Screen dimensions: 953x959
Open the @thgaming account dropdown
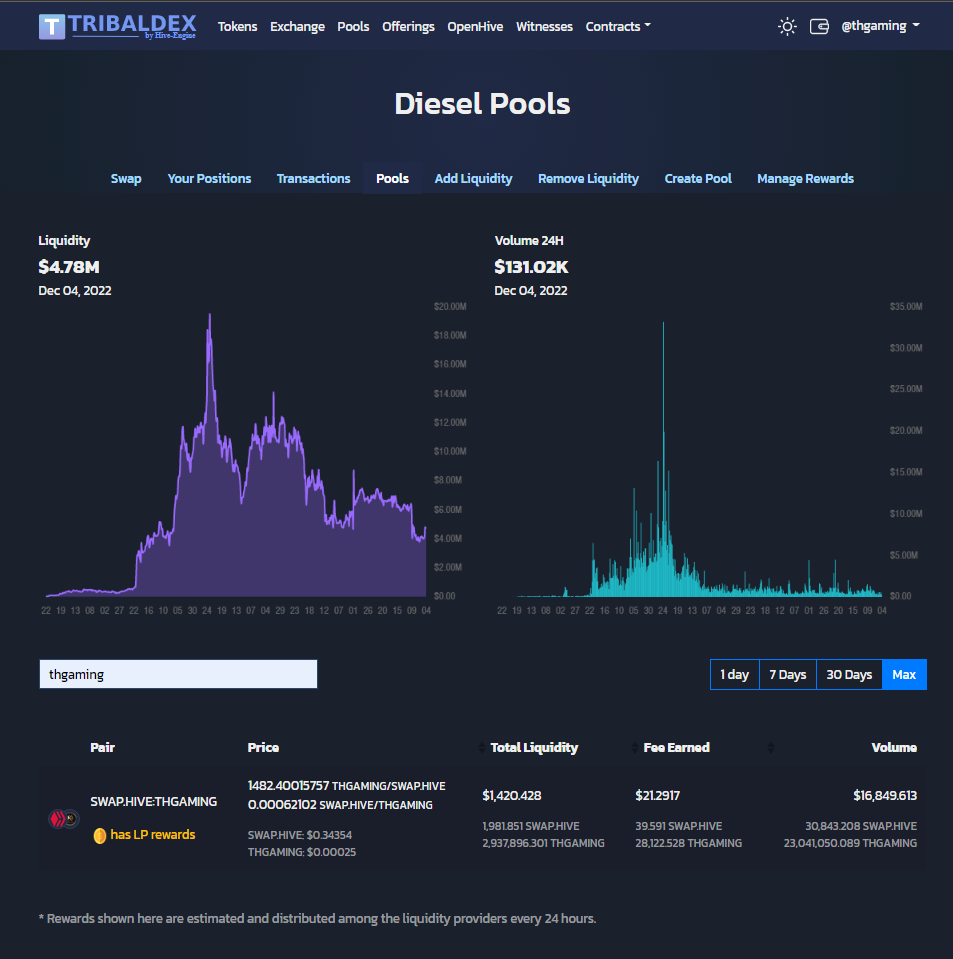[x=880, y=26]
